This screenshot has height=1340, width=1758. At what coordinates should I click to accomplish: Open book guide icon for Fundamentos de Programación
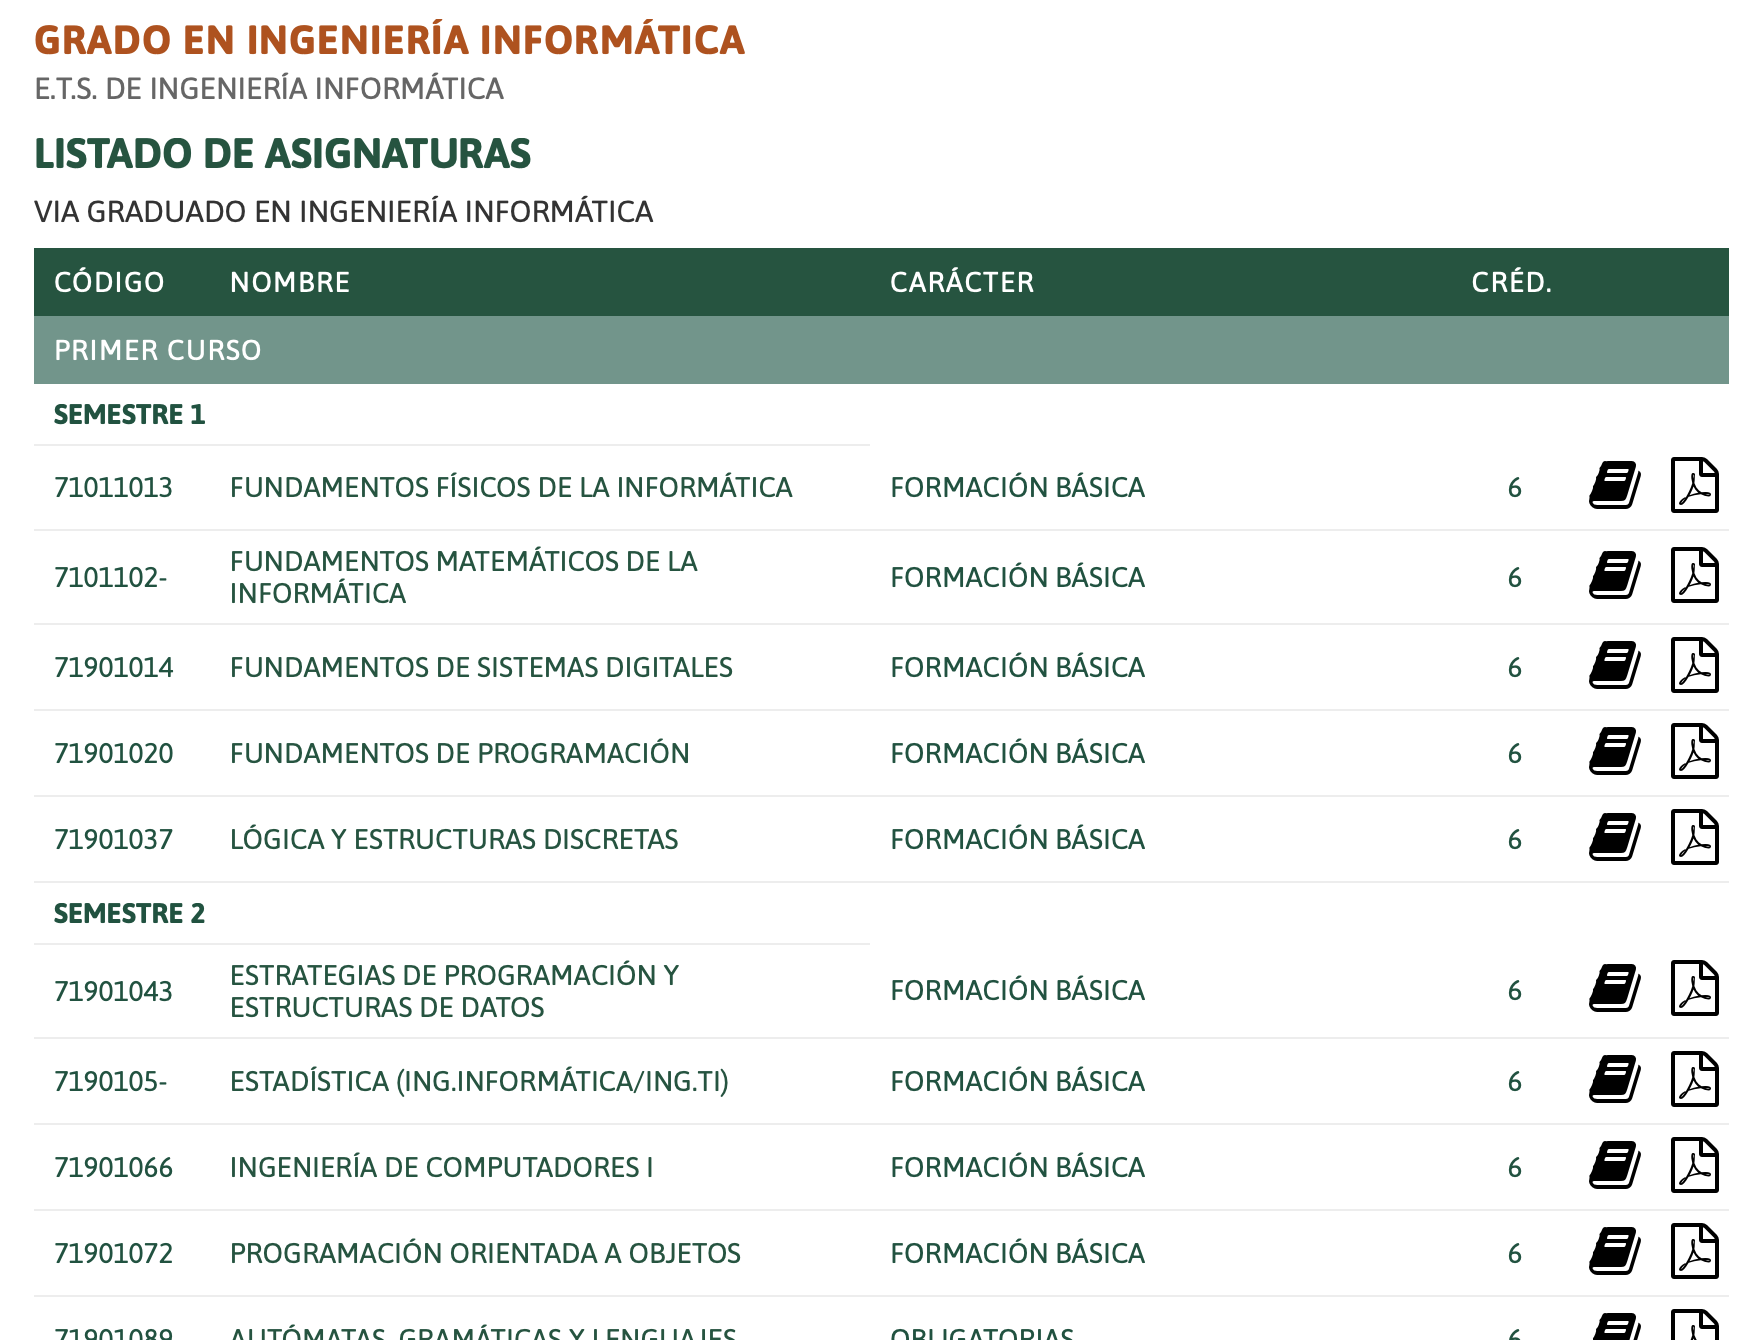tap(1615, 751)
